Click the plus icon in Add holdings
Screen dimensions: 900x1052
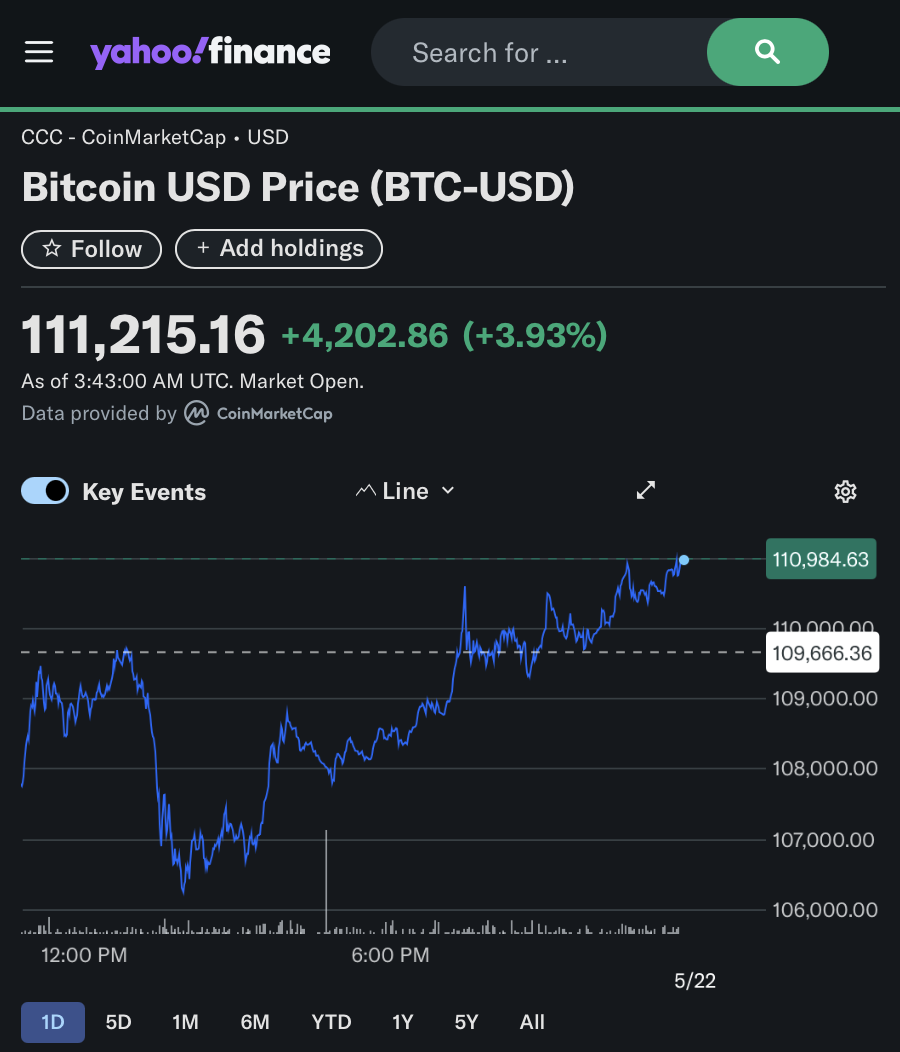pyautogui.click(x=203, y=248)
